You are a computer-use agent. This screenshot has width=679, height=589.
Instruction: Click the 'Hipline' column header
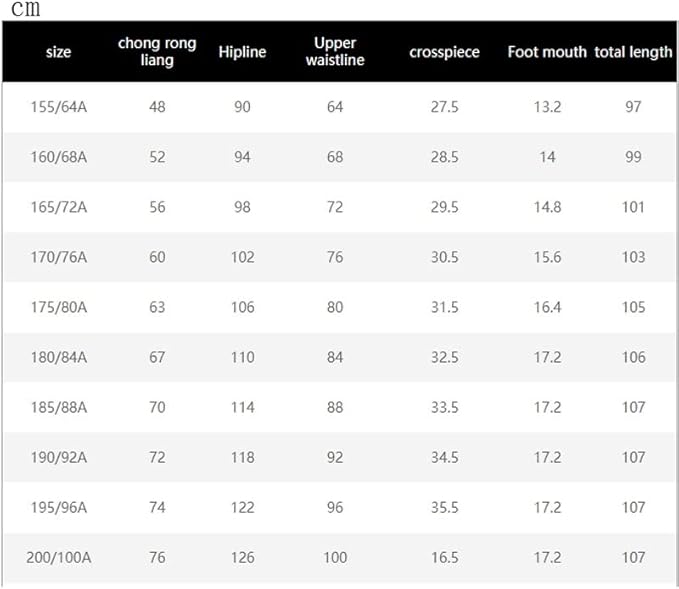point(242,52)
